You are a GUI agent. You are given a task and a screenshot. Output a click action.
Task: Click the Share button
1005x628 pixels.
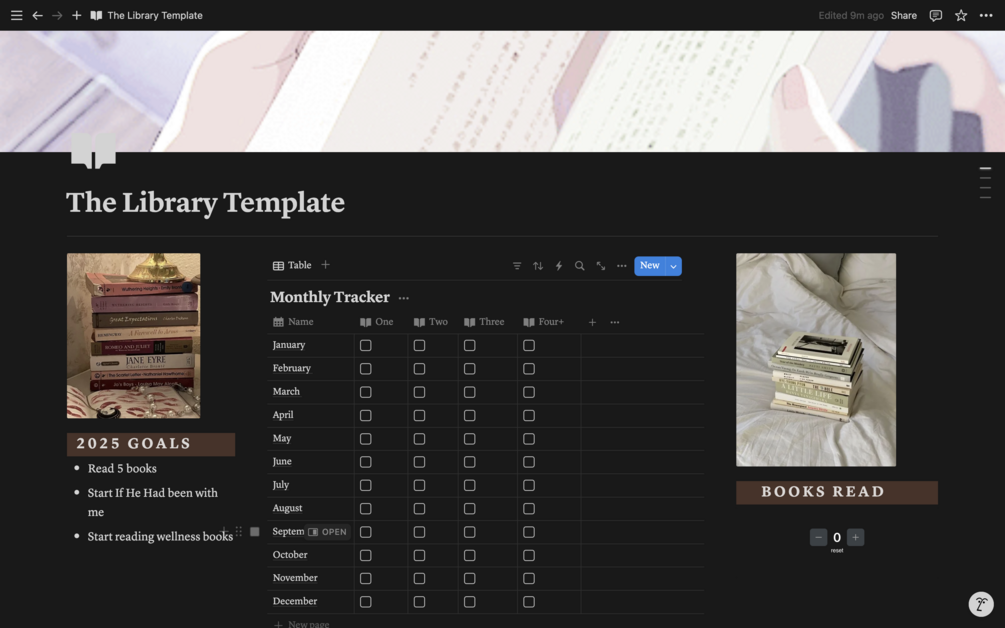click(903, 15)
